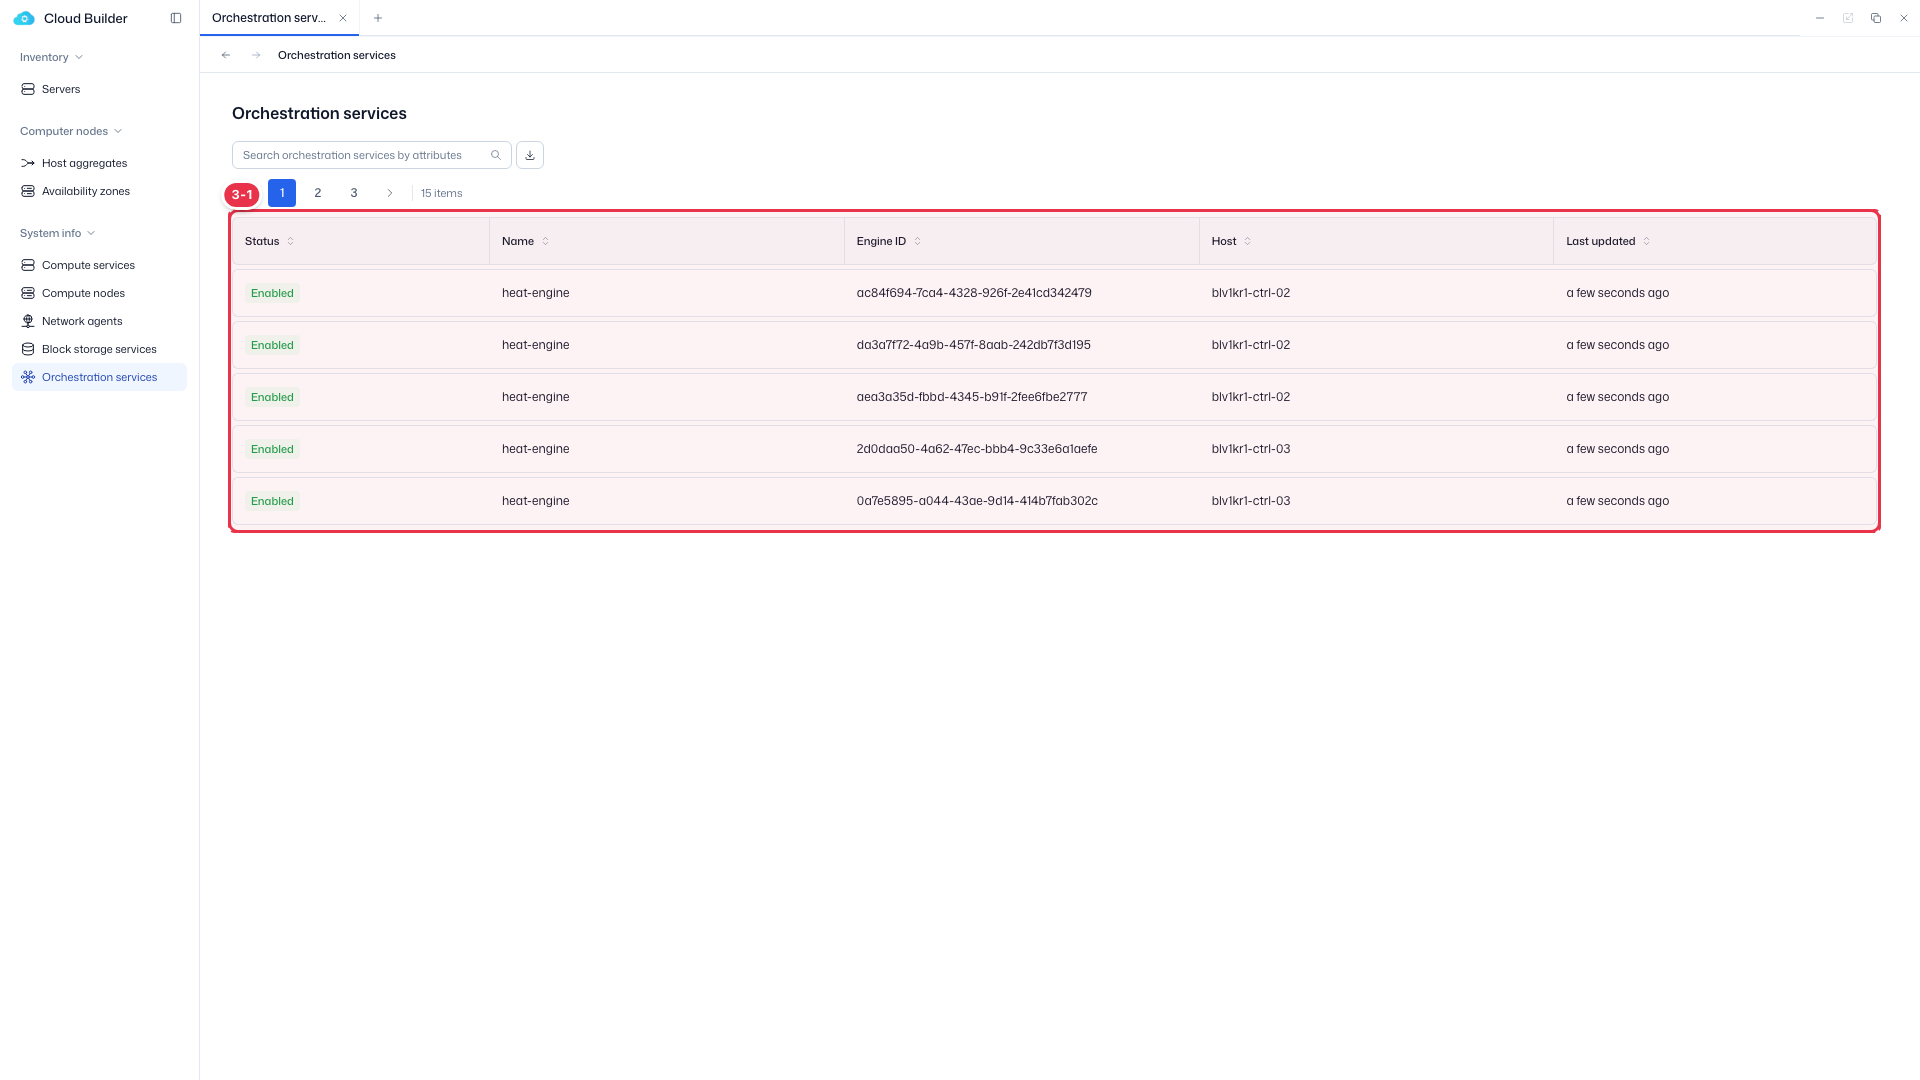Go to next page with chevron

(390, 193)
